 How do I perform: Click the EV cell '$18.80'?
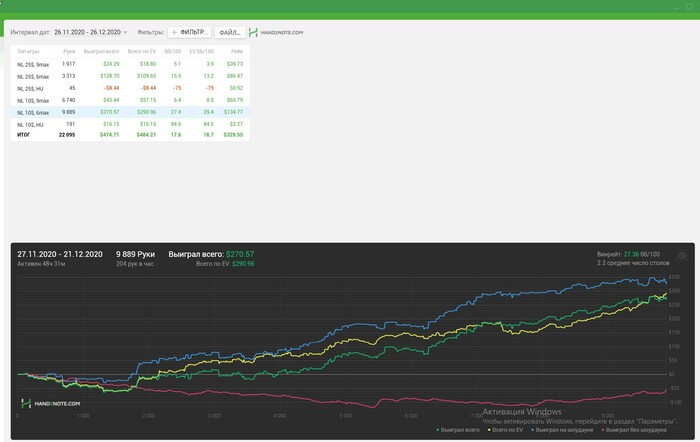148,64
